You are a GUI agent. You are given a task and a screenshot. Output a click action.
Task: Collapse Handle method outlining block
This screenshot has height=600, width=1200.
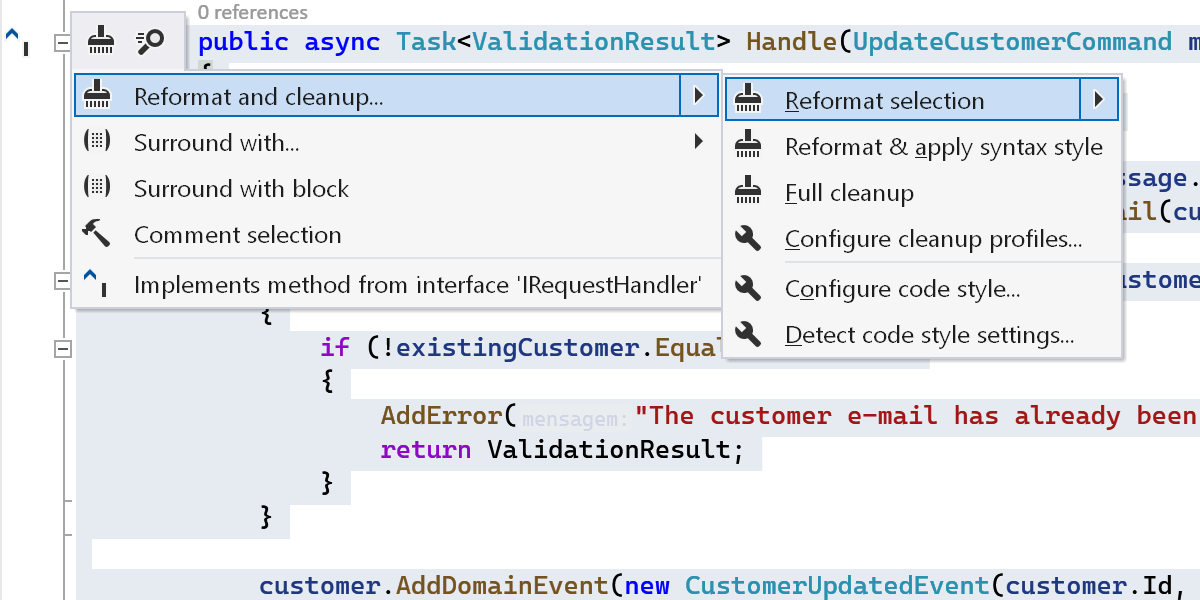[x=63, y=43]
